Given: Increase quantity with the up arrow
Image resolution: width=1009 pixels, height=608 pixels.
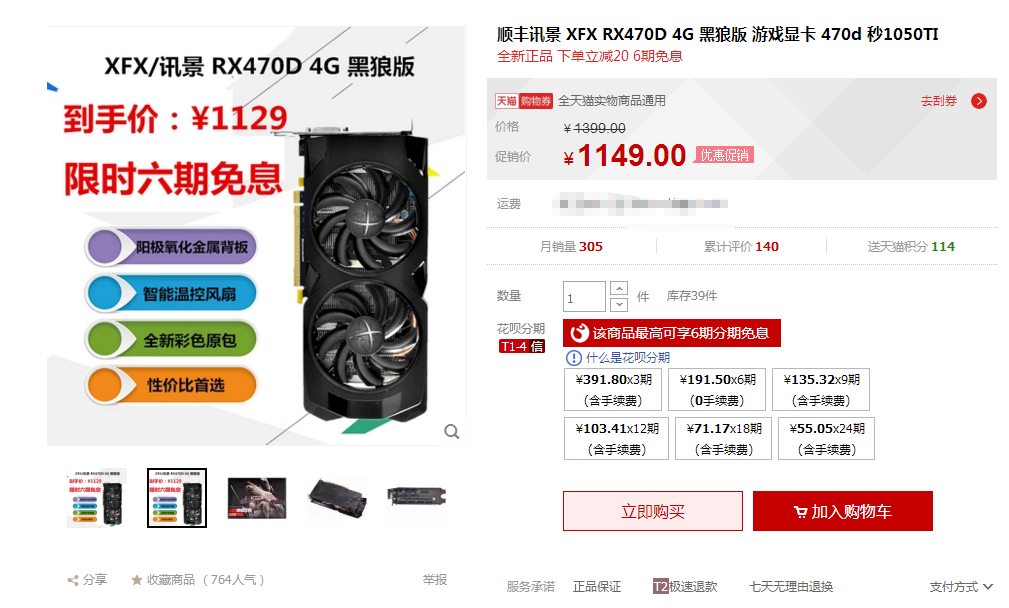Looking at the screenshot, I should point(619,288).
